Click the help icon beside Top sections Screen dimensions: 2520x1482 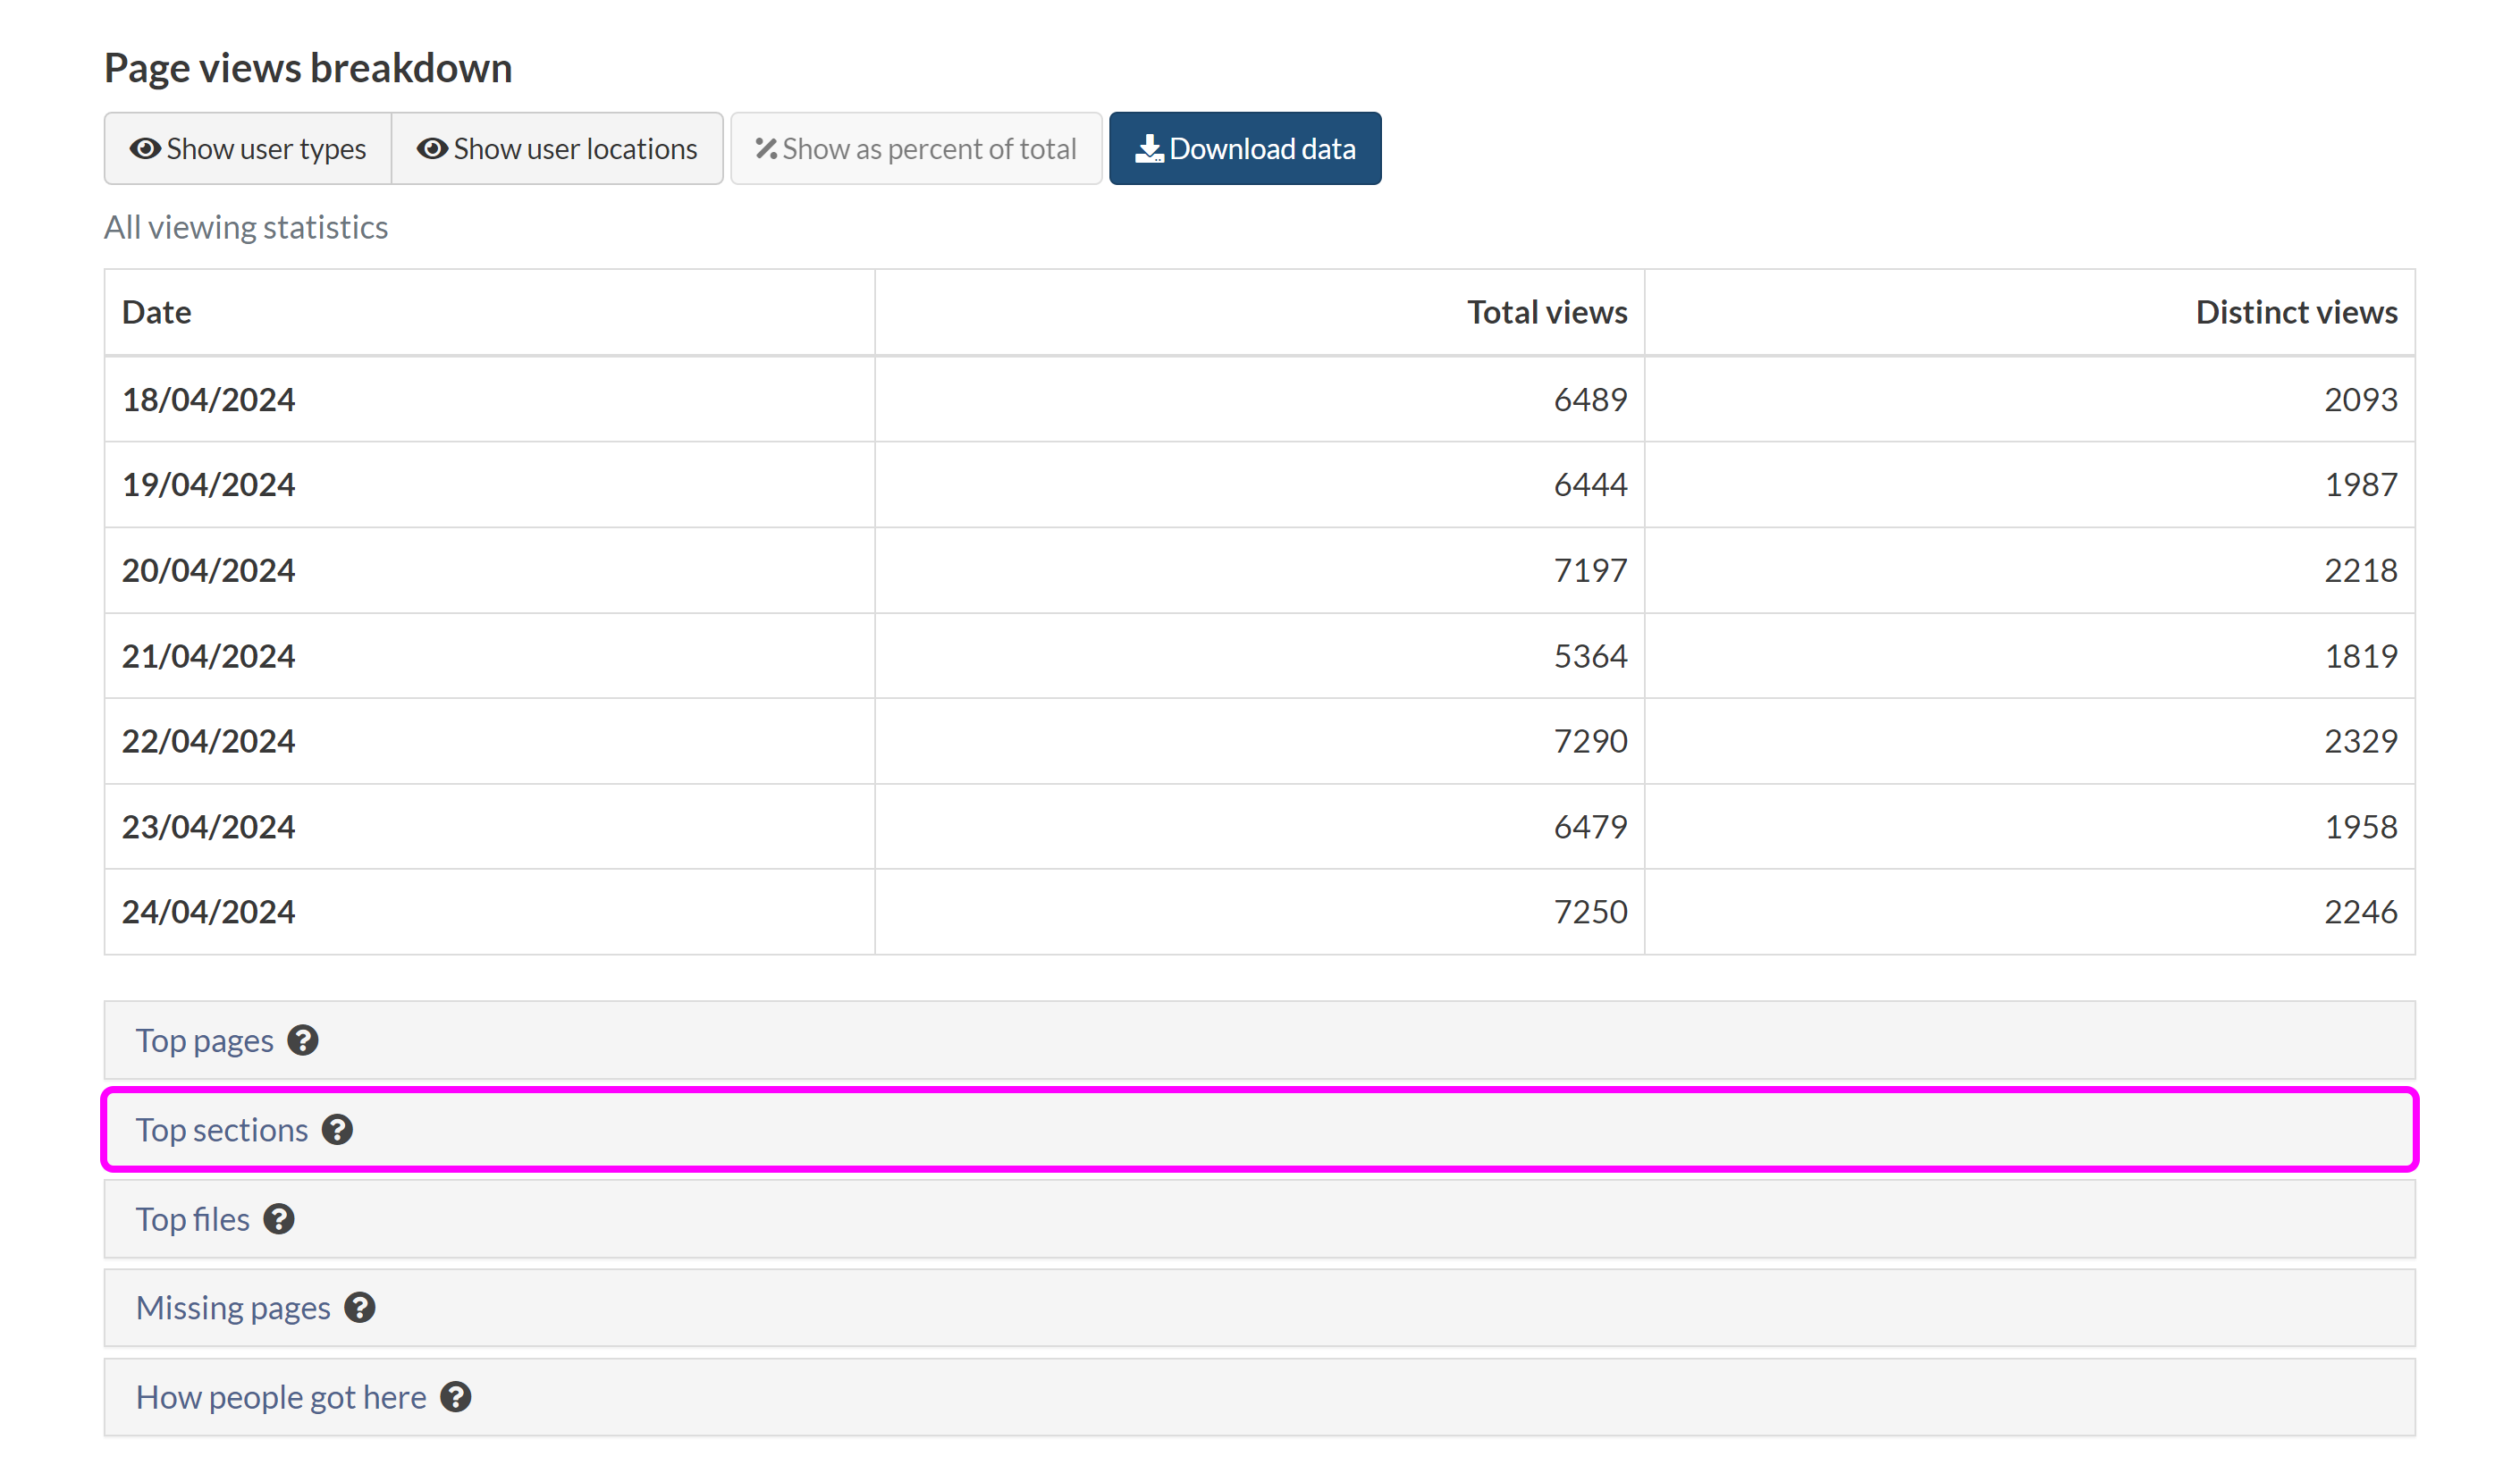[337, 1129]
